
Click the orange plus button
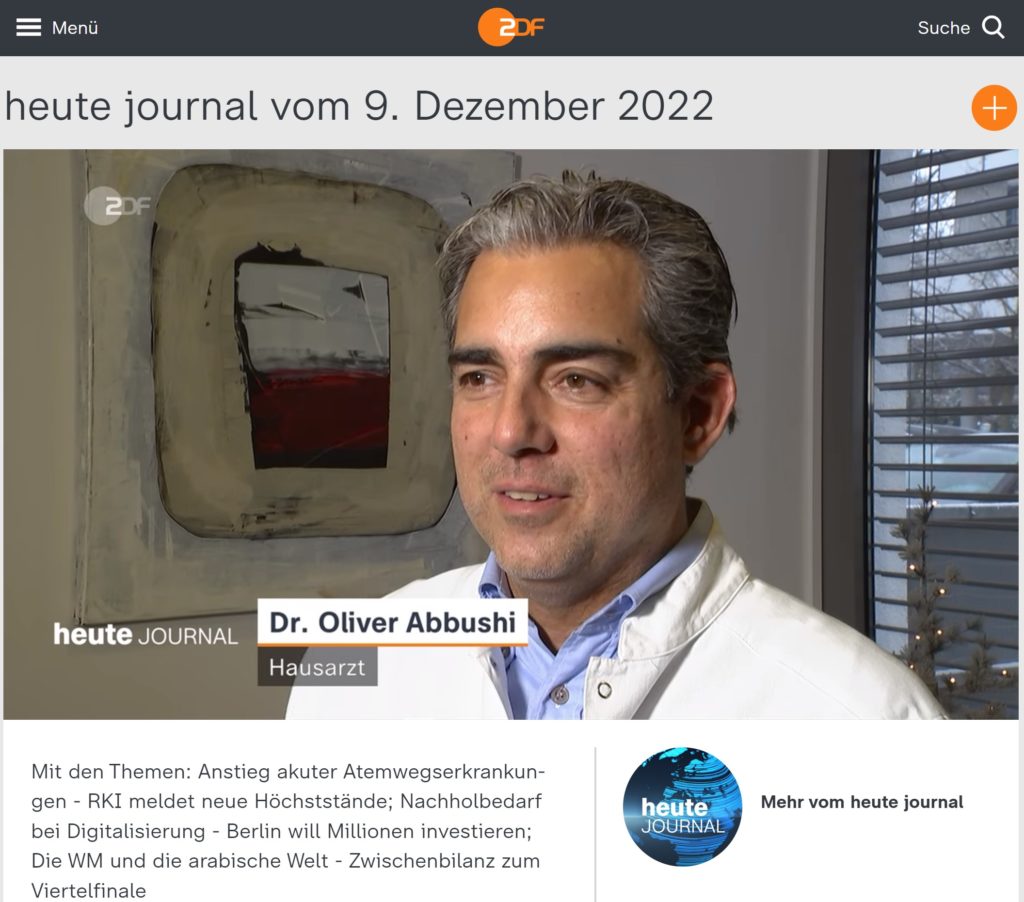click(x=993, y=108)
